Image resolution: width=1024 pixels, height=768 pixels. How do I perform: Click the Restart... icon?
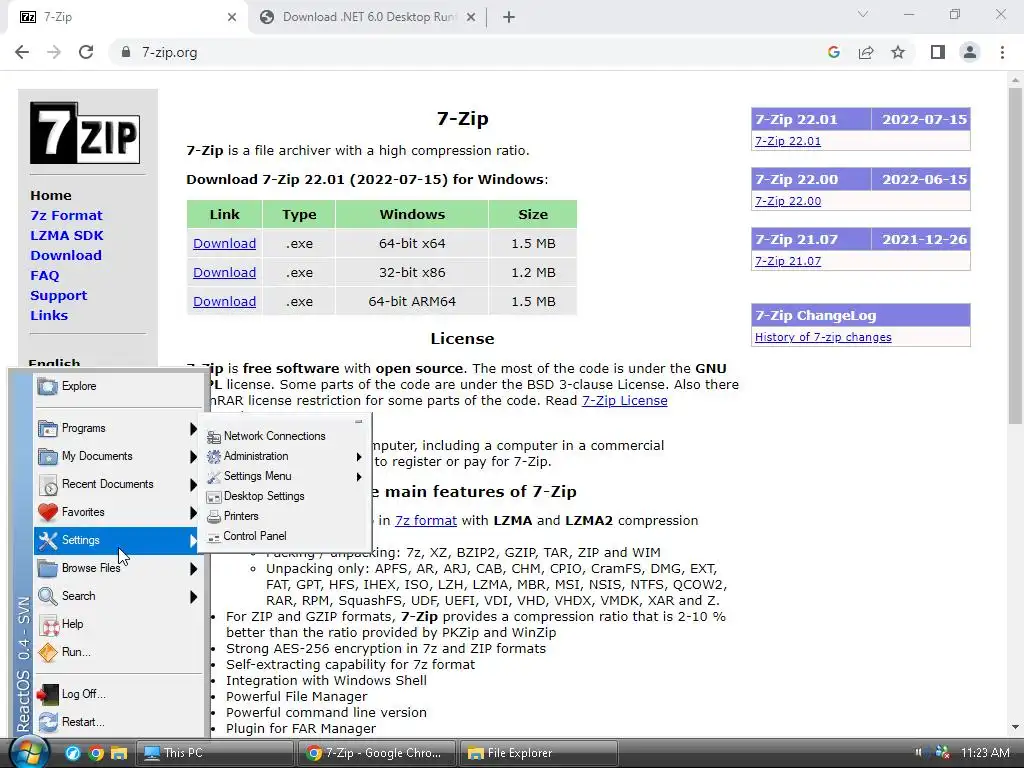tap(48, 722)
